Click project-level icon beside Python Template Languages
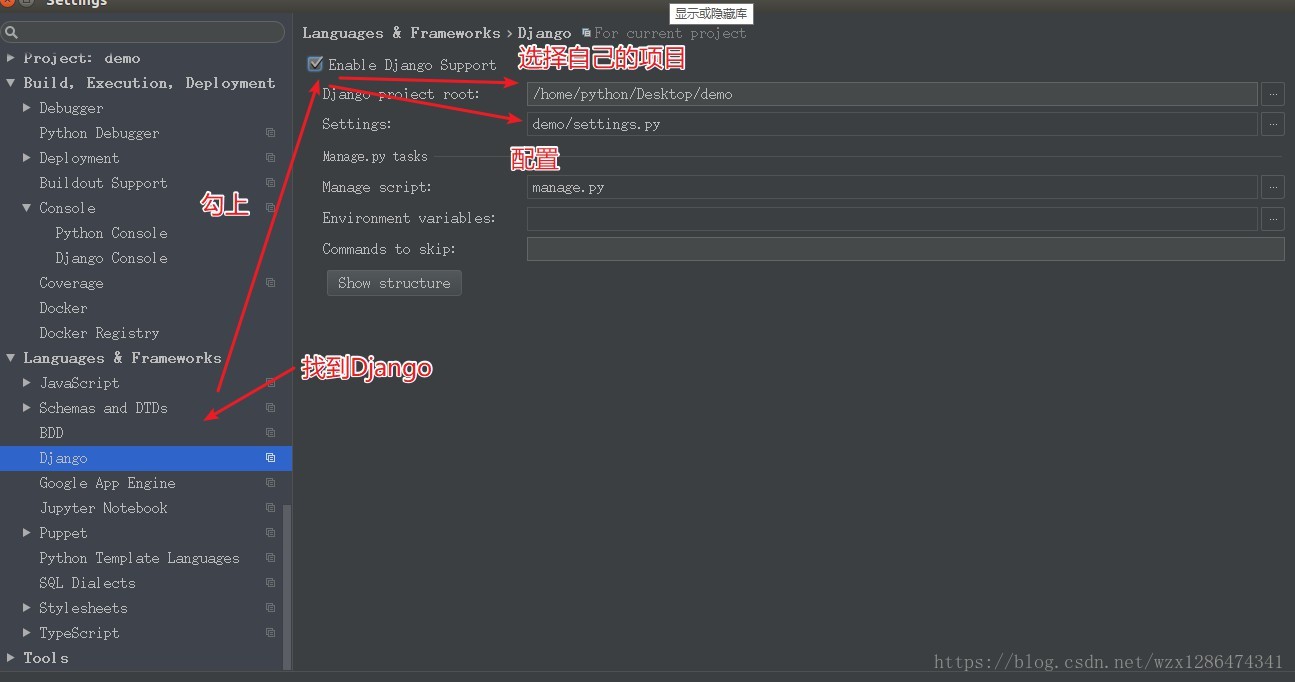This screenshot has height=682, width=1295. (x=270, y=558)
